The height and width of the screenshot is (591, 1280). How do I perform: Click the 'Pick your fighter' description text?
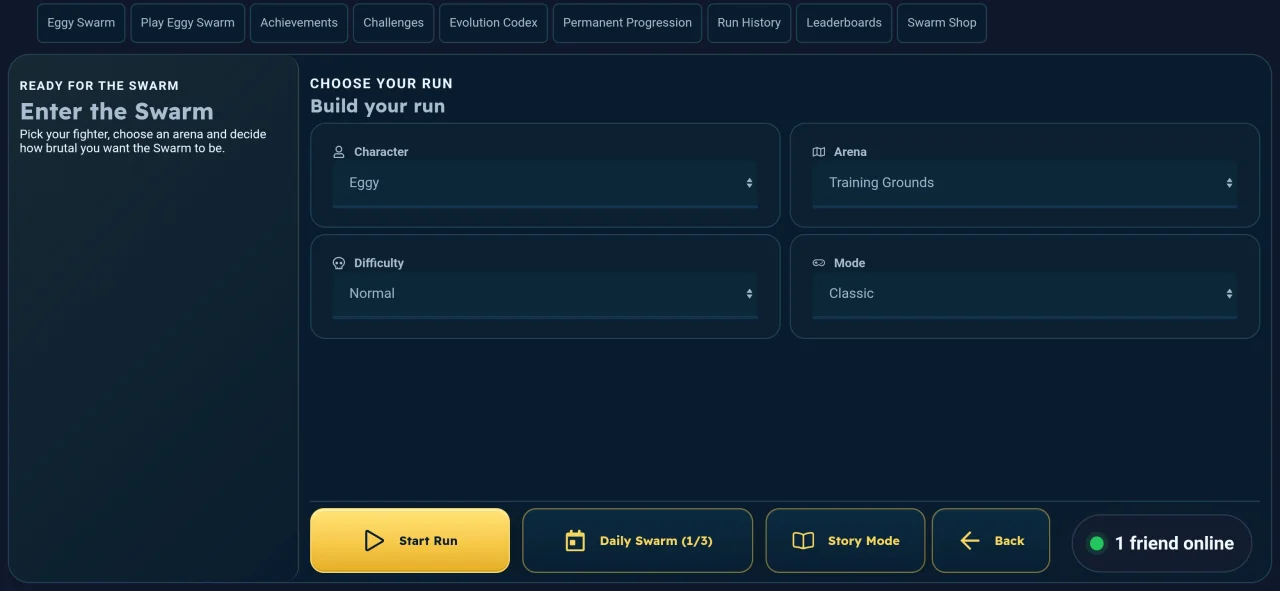pos(143,141)
